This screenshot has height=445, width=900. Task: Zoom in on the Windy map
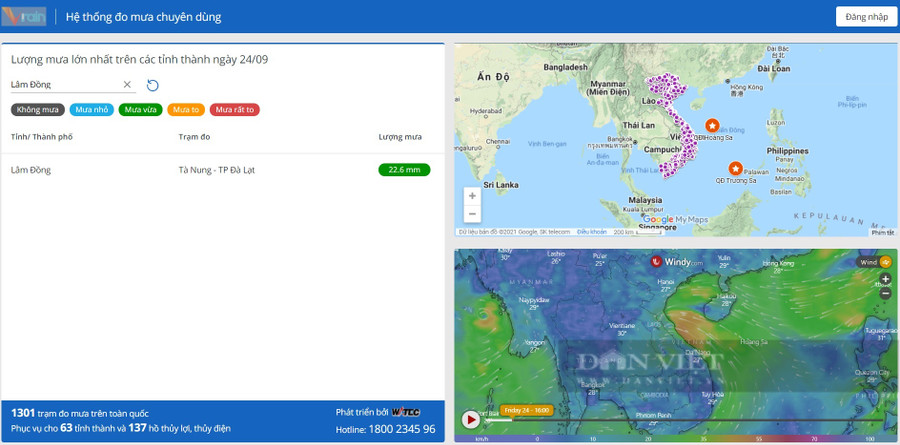(x=885, y=279)
